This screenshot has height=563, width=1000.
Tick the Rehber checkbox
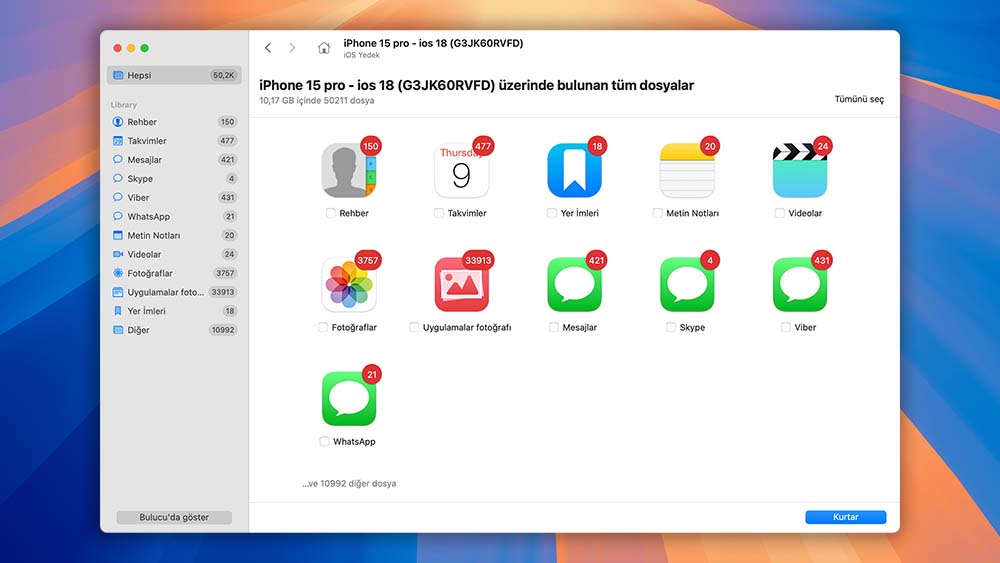330,213
